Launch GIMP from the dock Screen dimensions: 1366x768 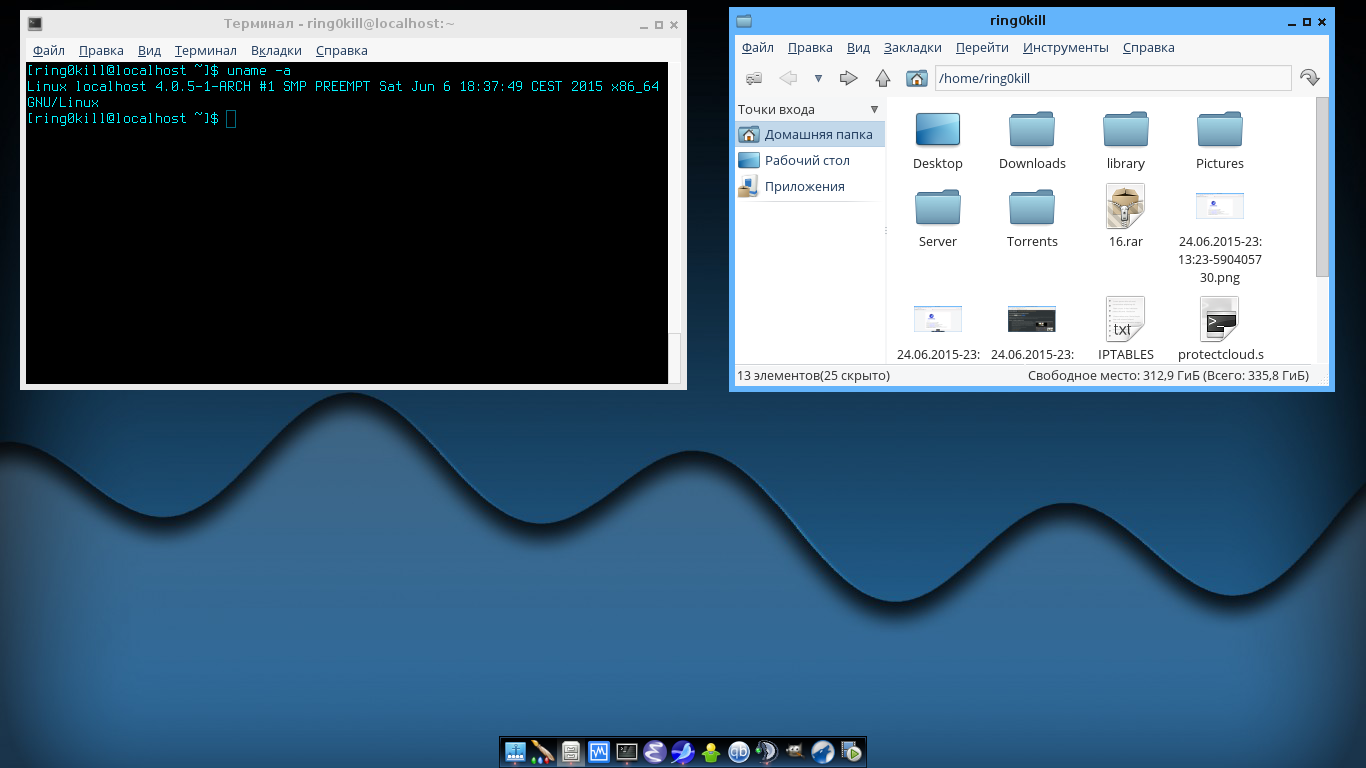pos(794,752)
